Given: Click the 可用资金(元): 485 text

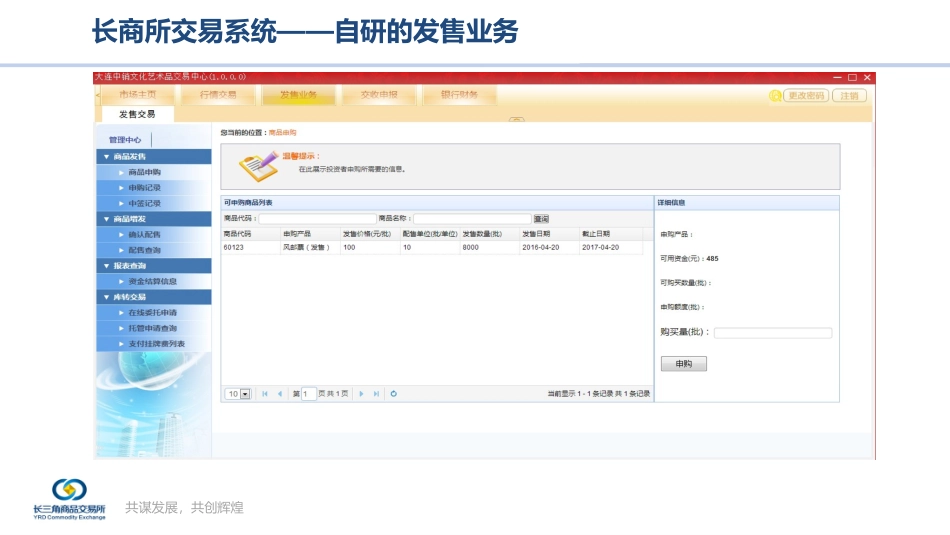Looking at the screenshot, I should (x=689, y=259).
